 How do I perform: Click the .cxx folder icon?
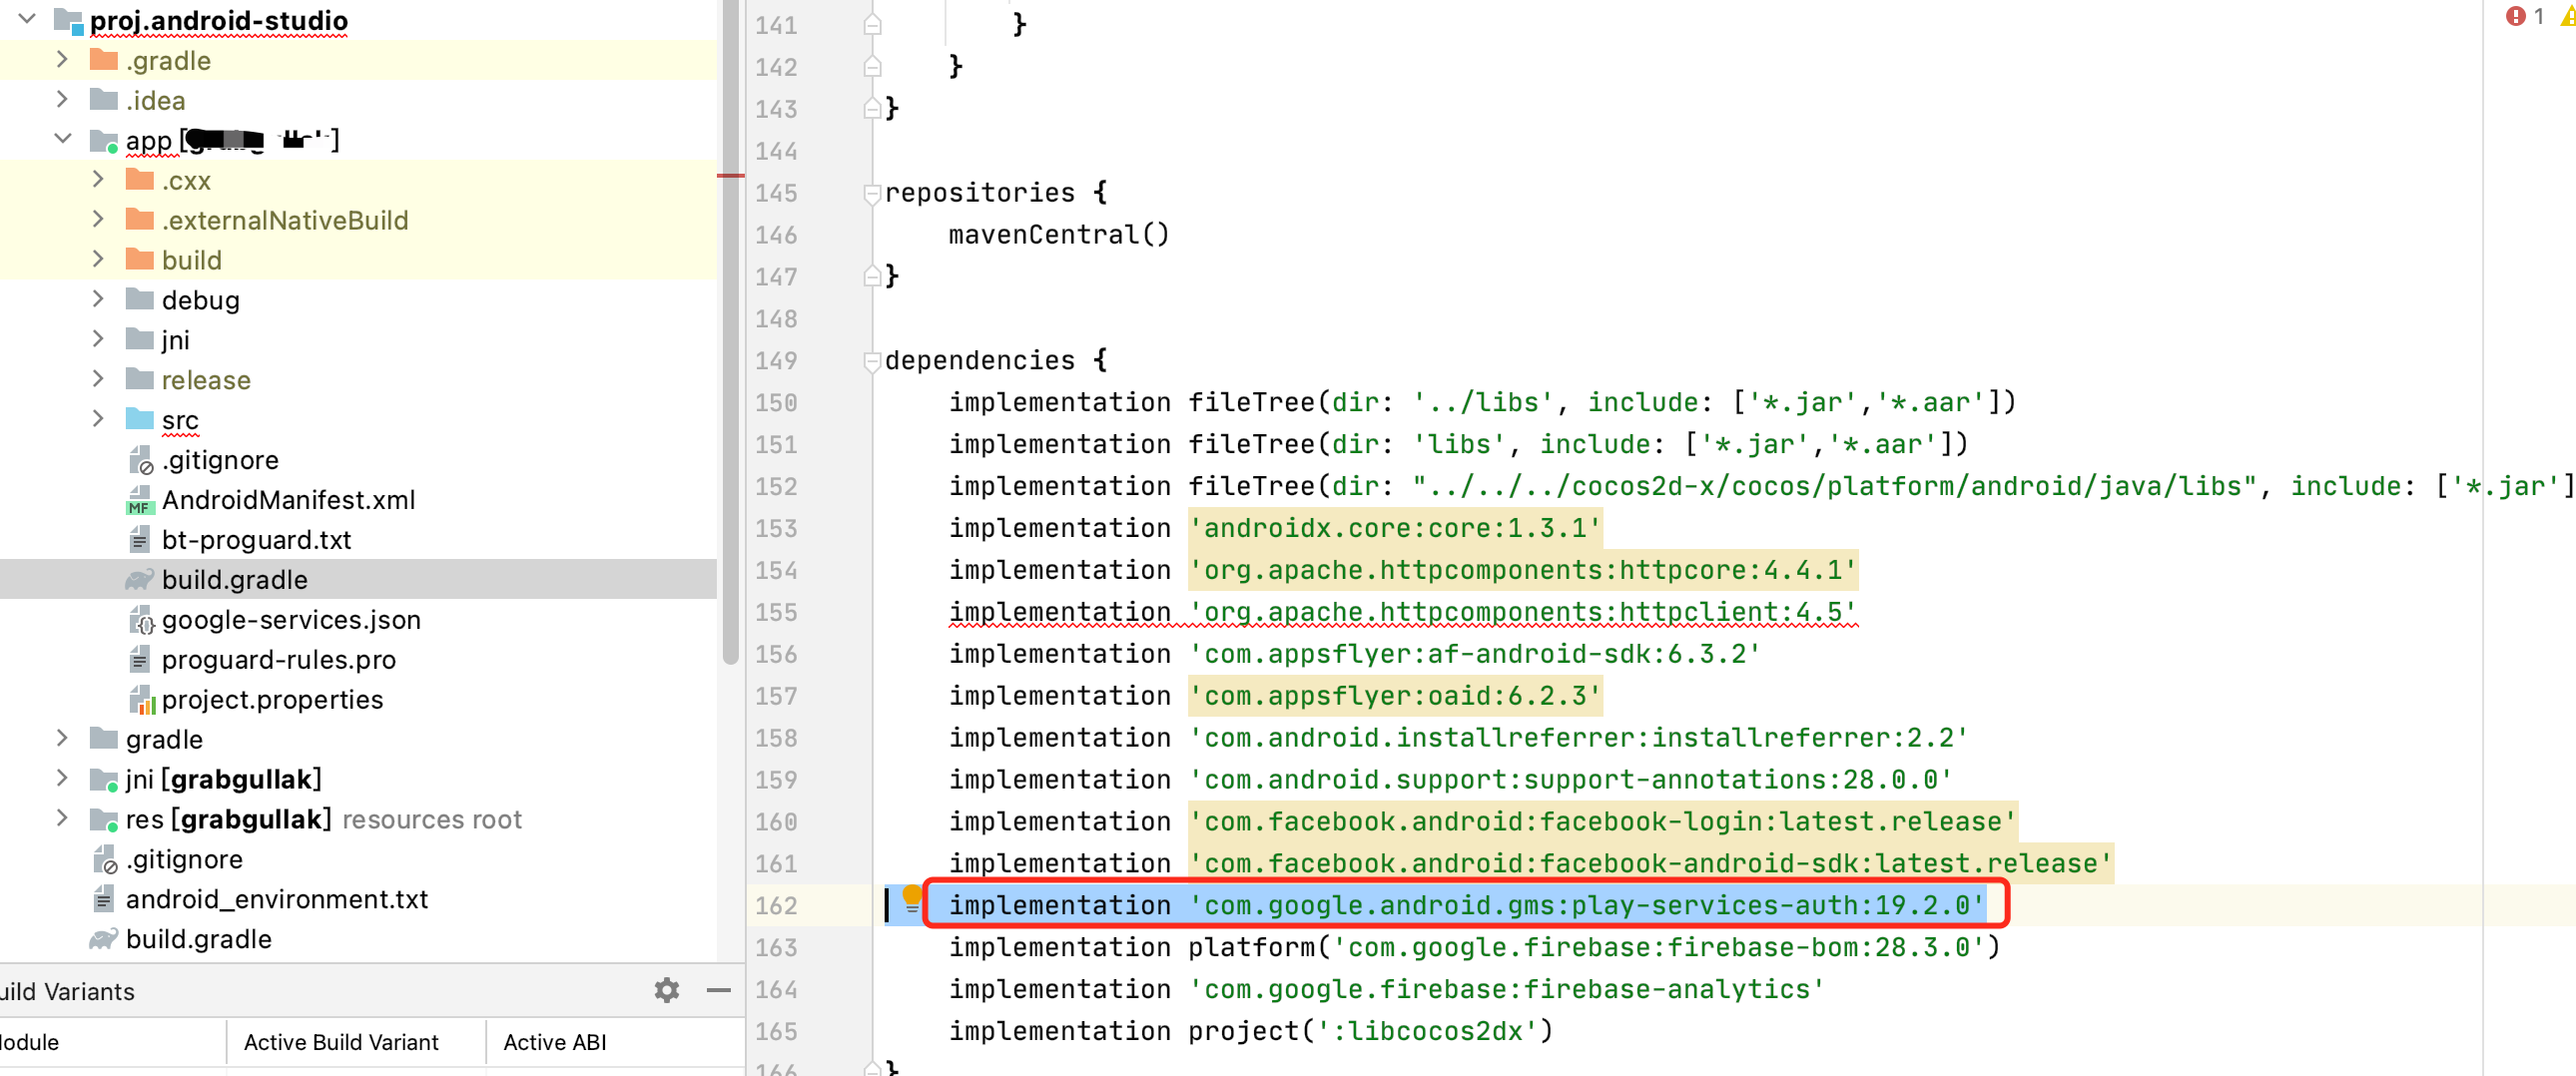140,180
